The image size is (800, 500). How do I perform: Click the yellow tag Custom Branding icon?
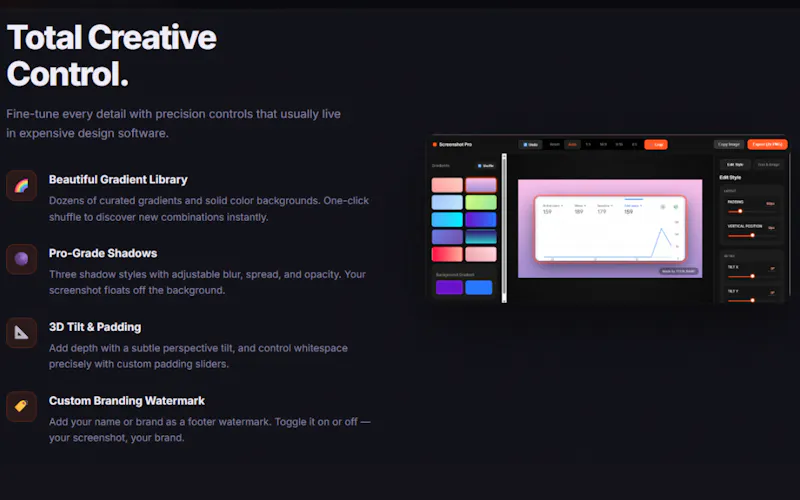click(21, 406)
